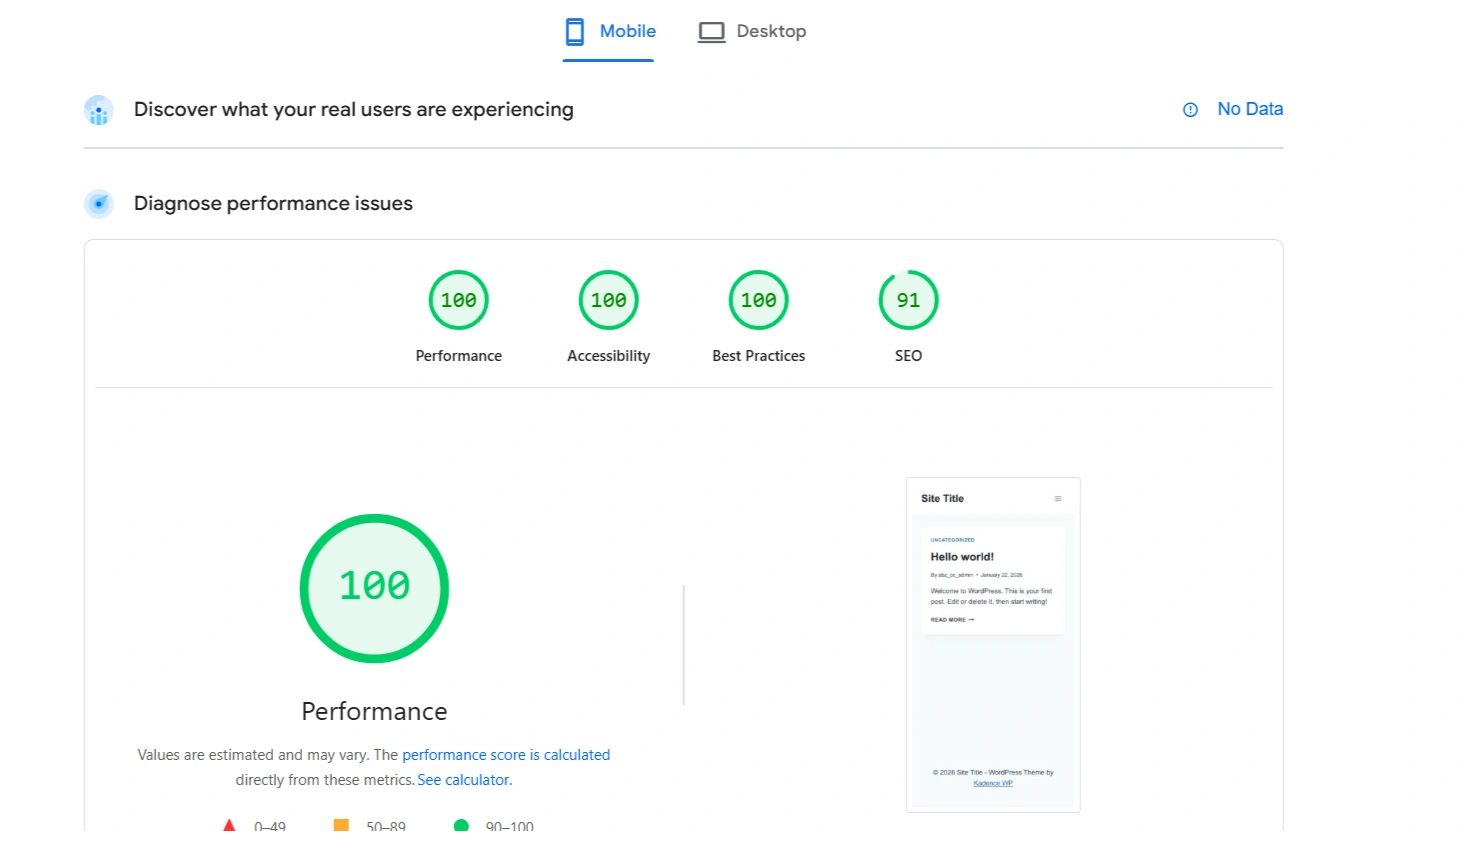Jump to the SEO score gauge

[909, 300]
